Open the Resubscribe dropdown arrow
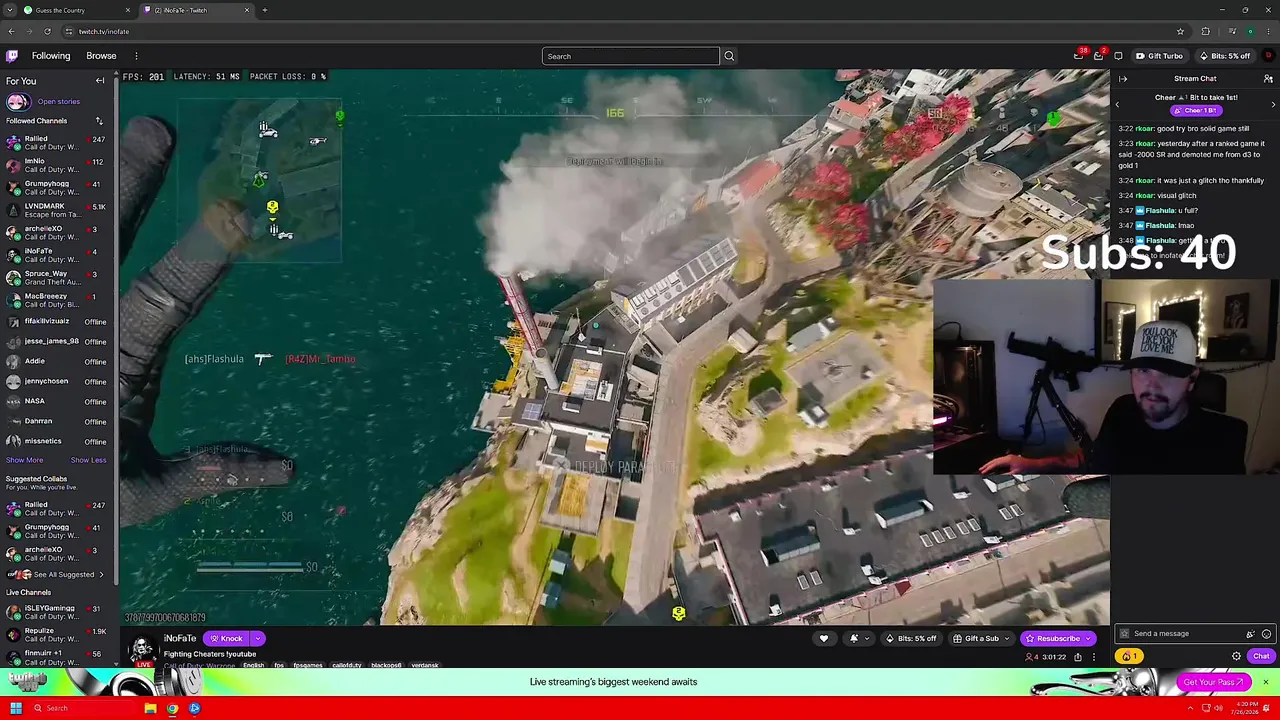The image size is (1280, 720). coord(1089,639)
